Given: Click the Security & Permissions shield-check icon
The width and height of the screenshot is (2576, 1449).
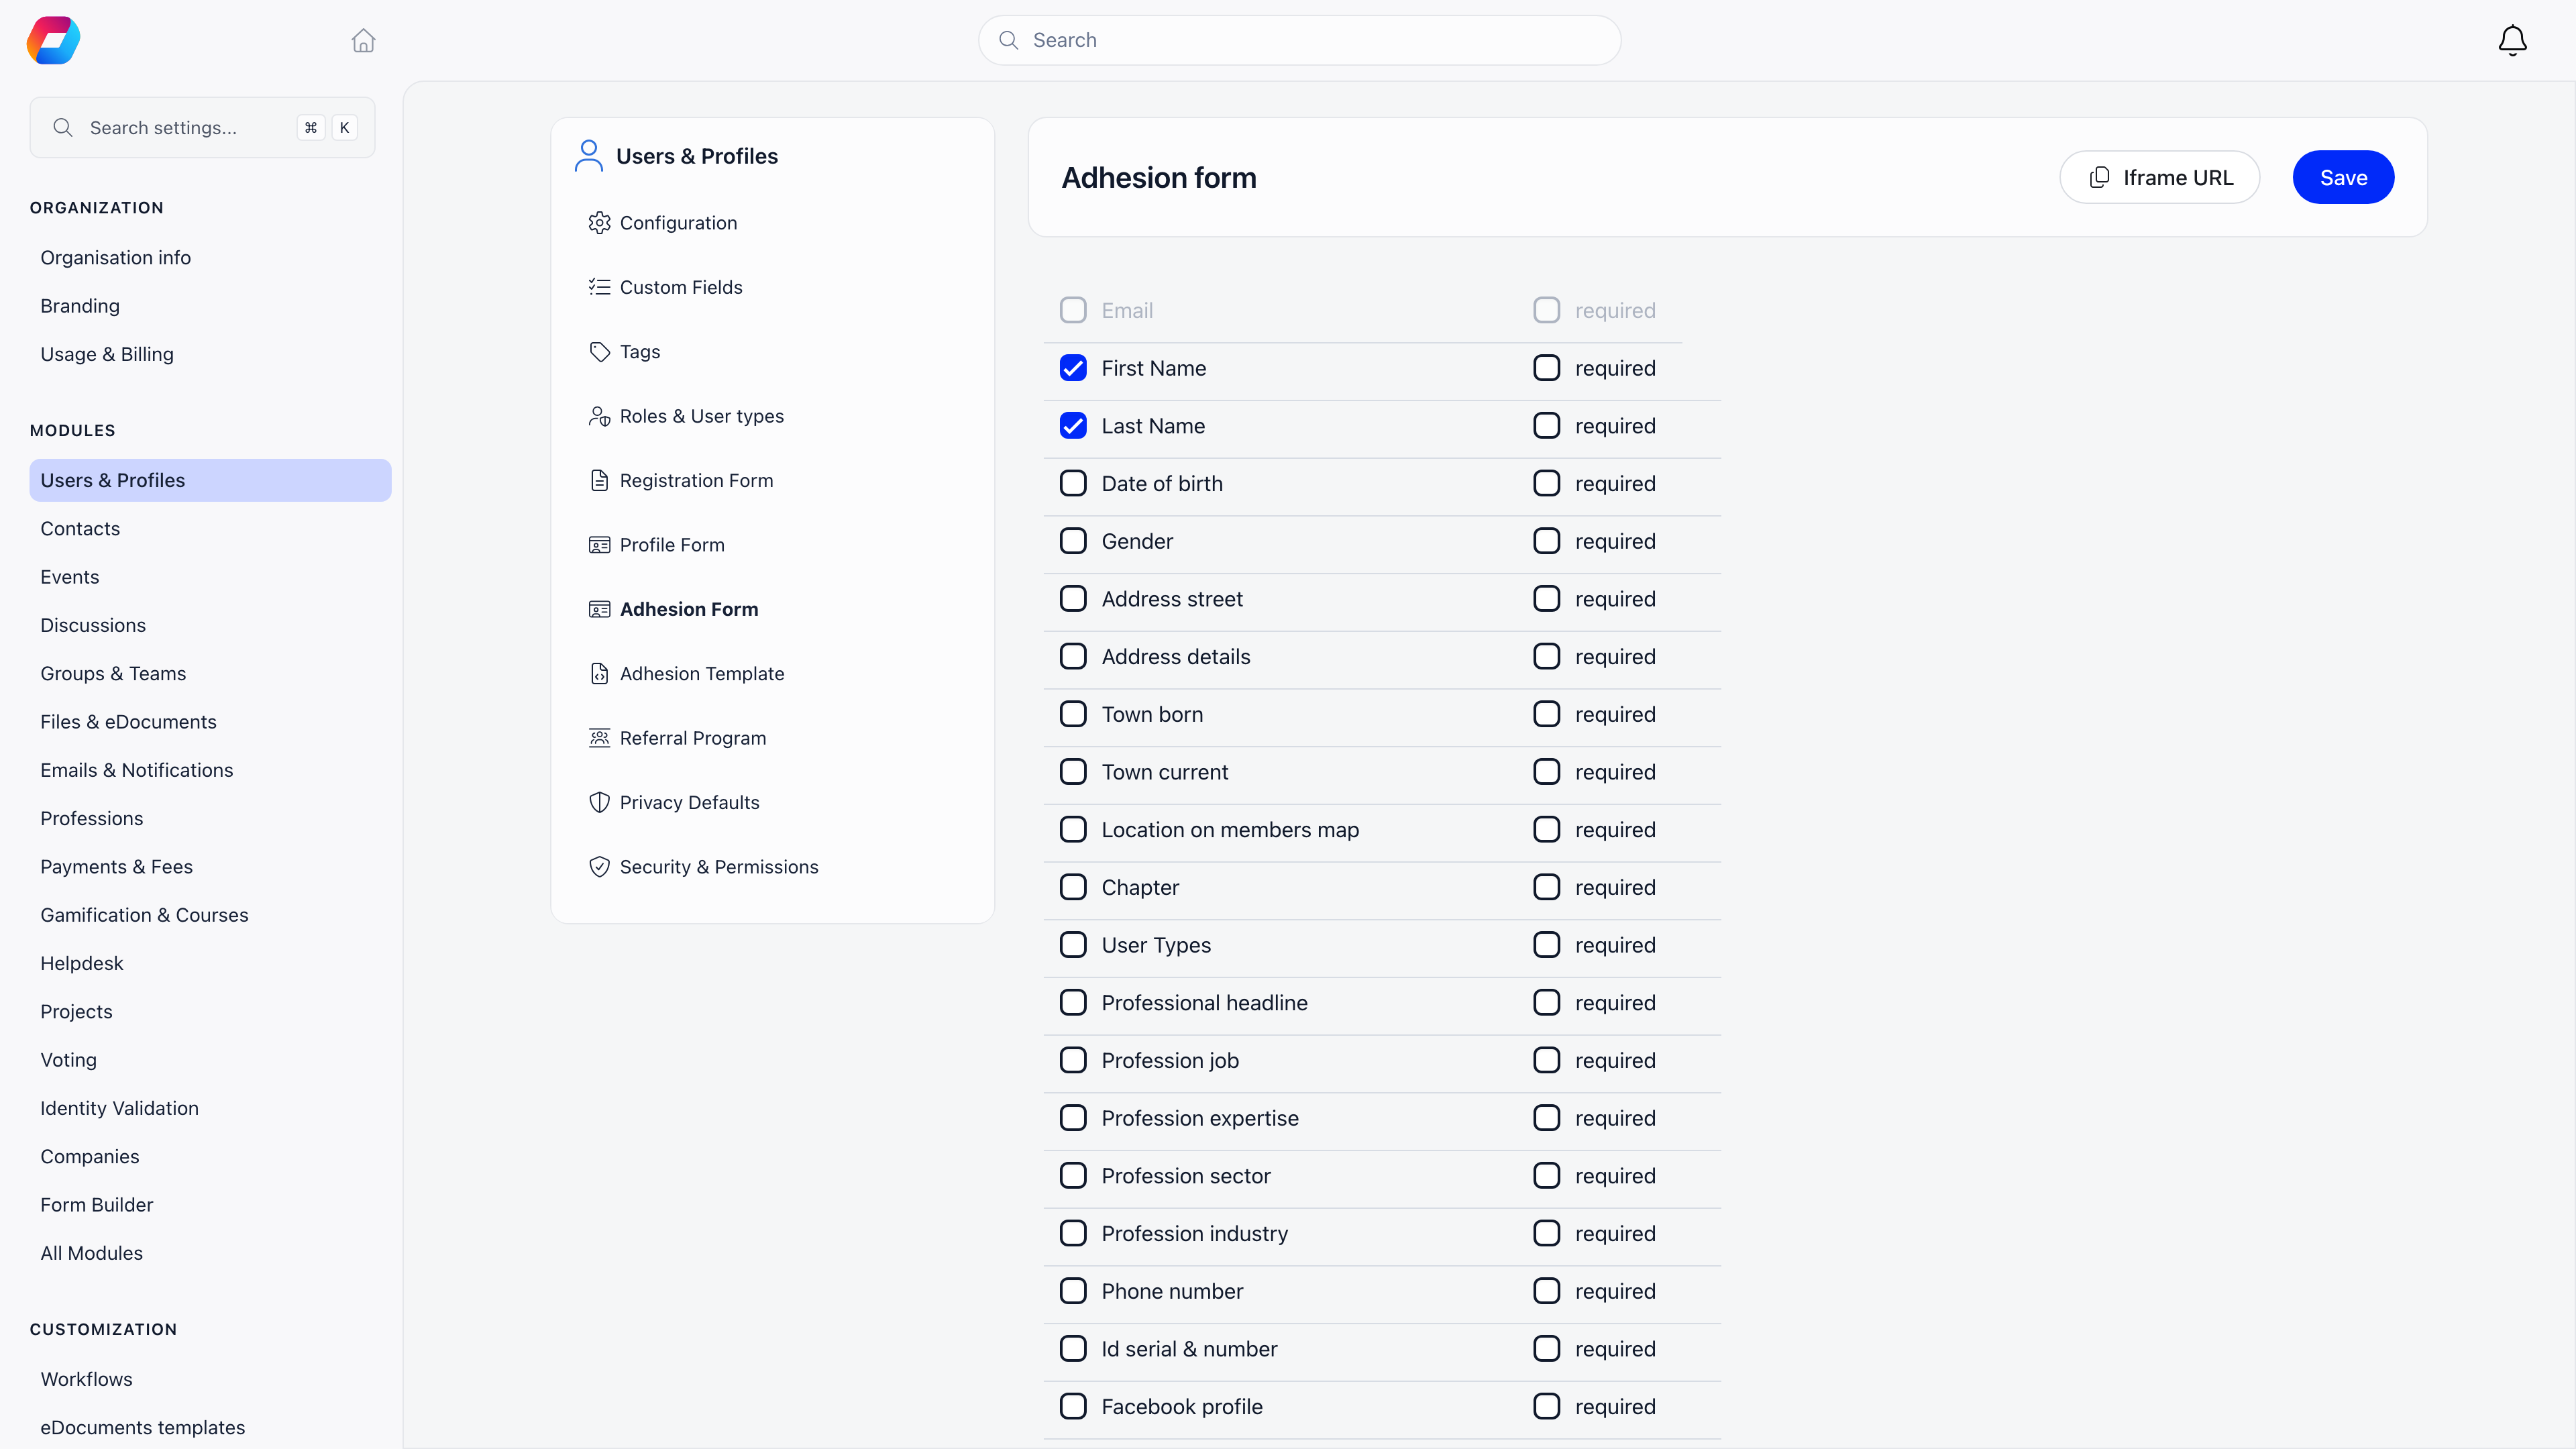Looking at the screenshot, I should coord(599,867).
